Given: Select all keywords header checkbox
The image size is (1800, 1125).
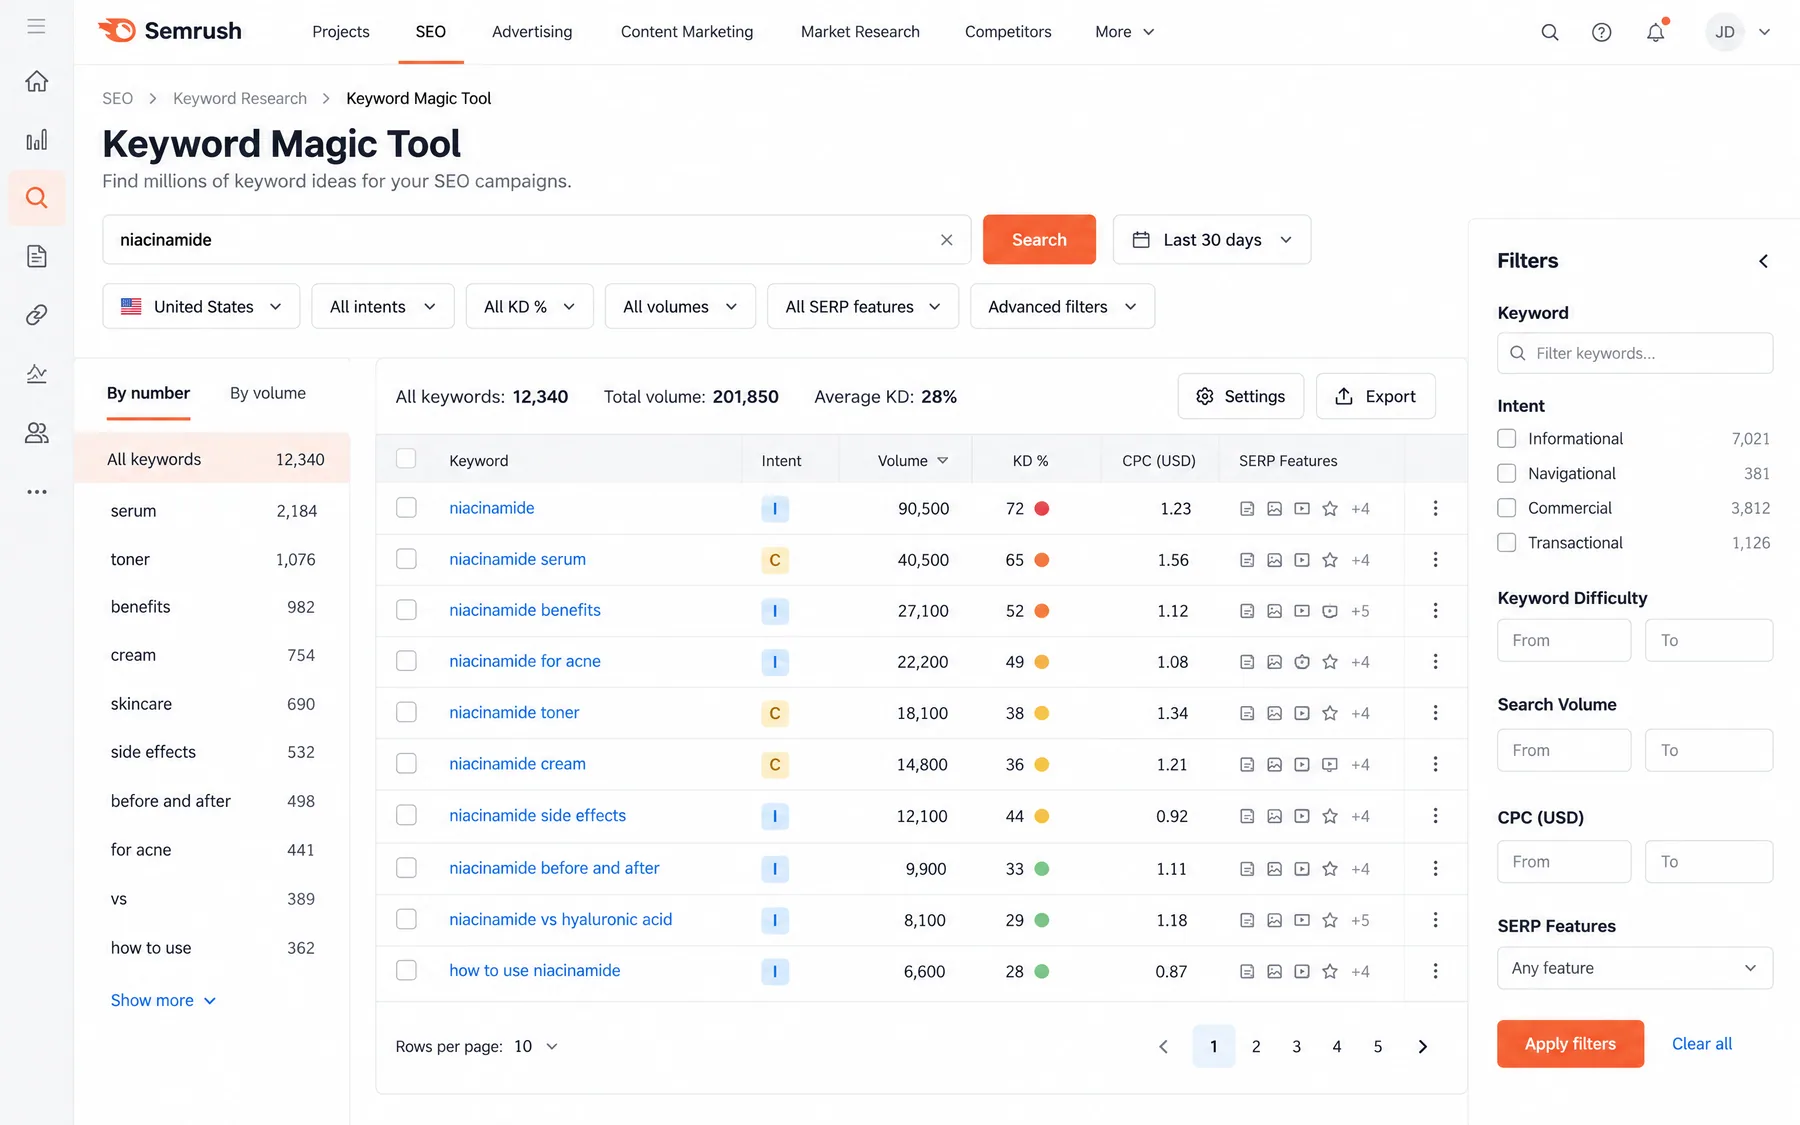Looking at the screenshot, I should point(406,459).
